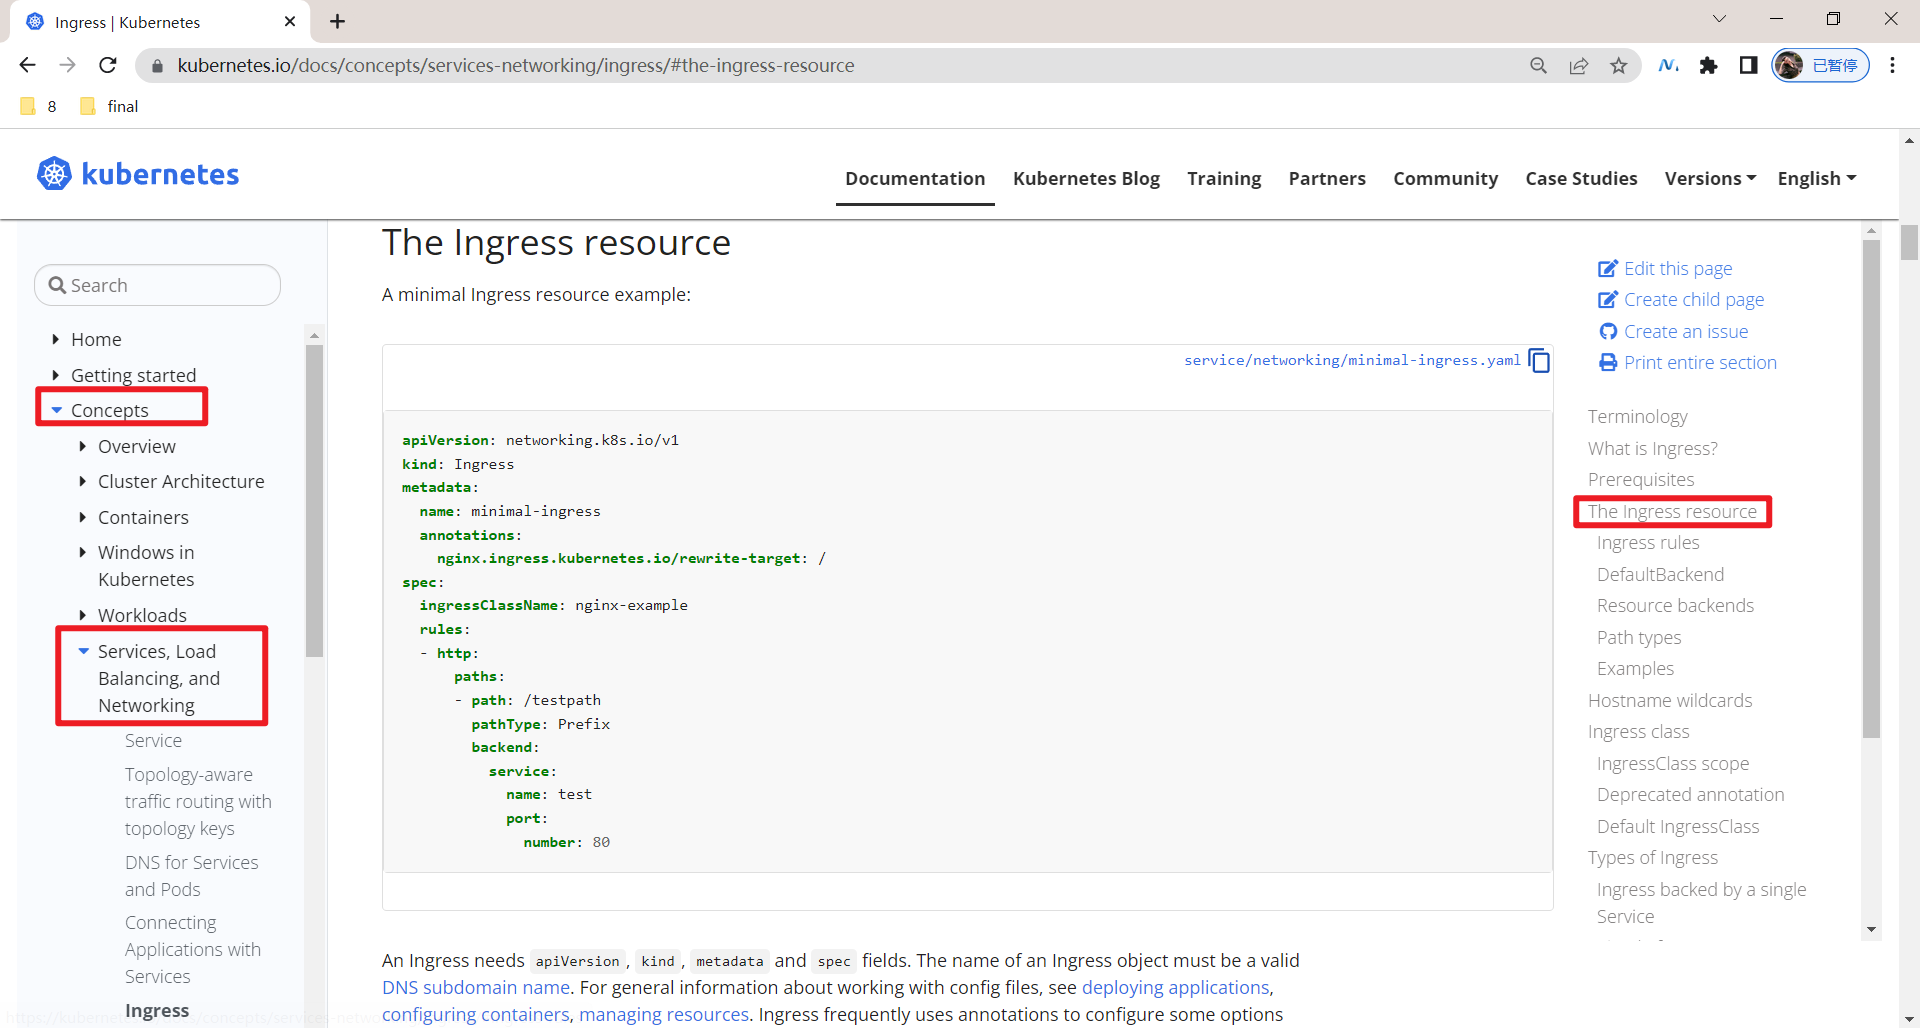Open DNS for Services and Pods
The image size is (1920, 1028).
coord(191,875)
